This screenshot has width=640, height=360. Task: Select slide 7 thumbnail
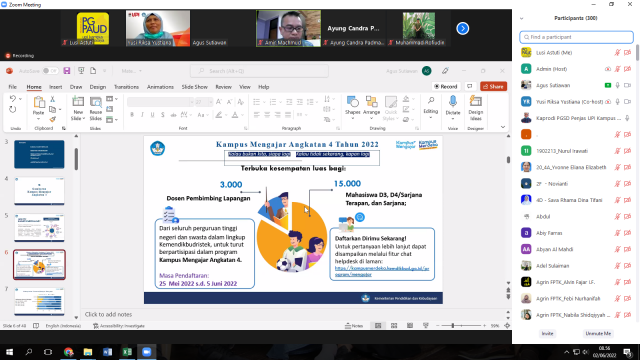click(x=39, y=302)
